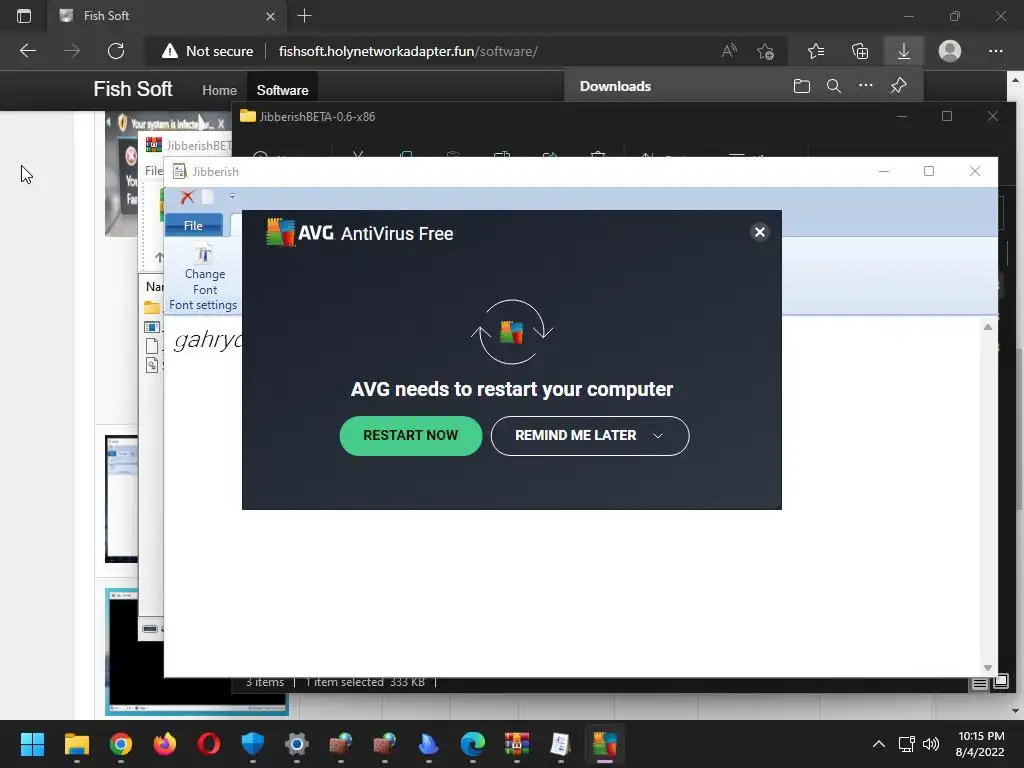
Task: Go back in Edge browser
Action: coord(27,51)
